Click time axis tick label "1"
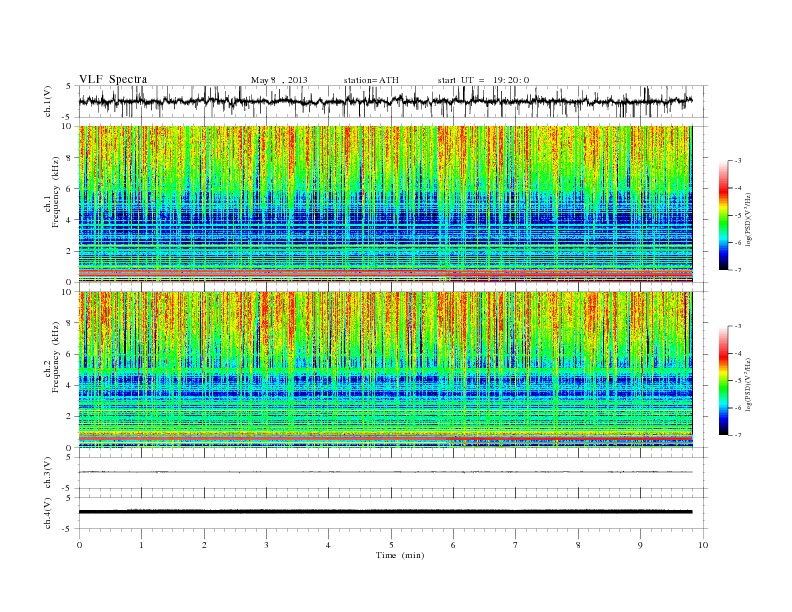792x612 pixels. coord(141,545)
